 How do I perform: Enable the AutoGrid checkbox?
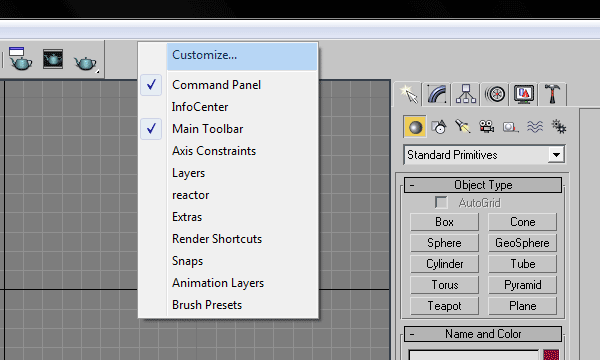click(441, 202)
